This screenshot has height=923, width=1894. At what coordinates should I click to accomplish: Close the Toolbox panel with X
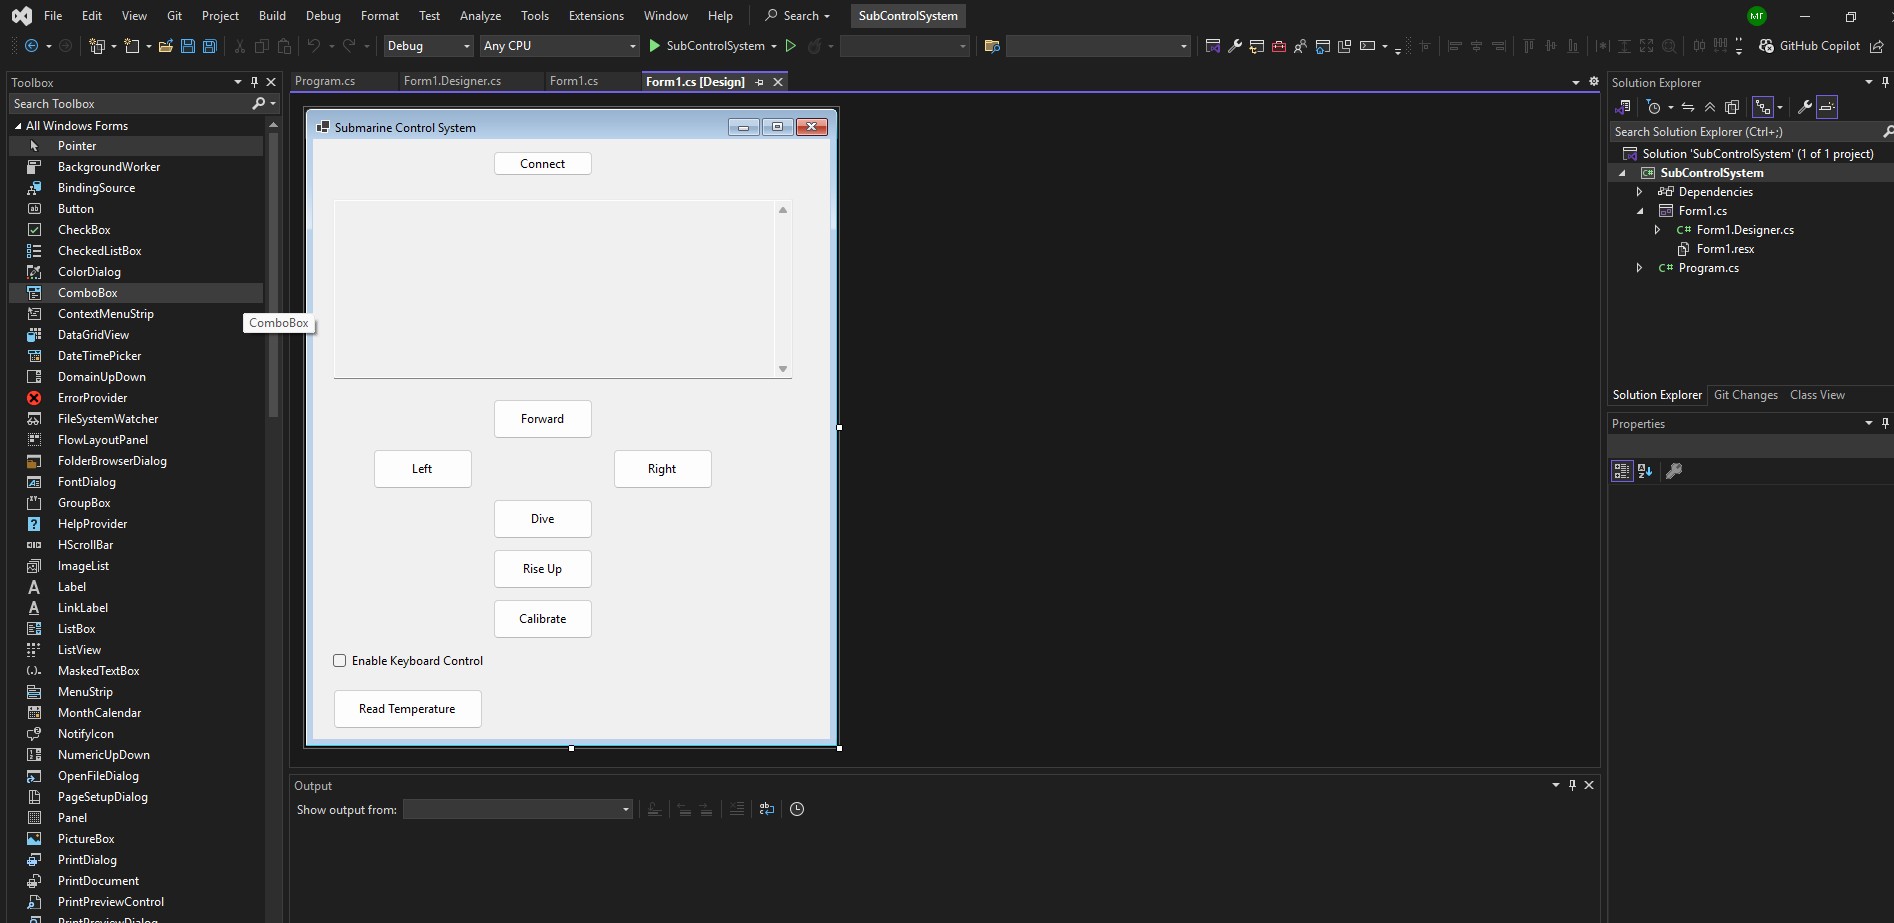[x=271, y=82]
